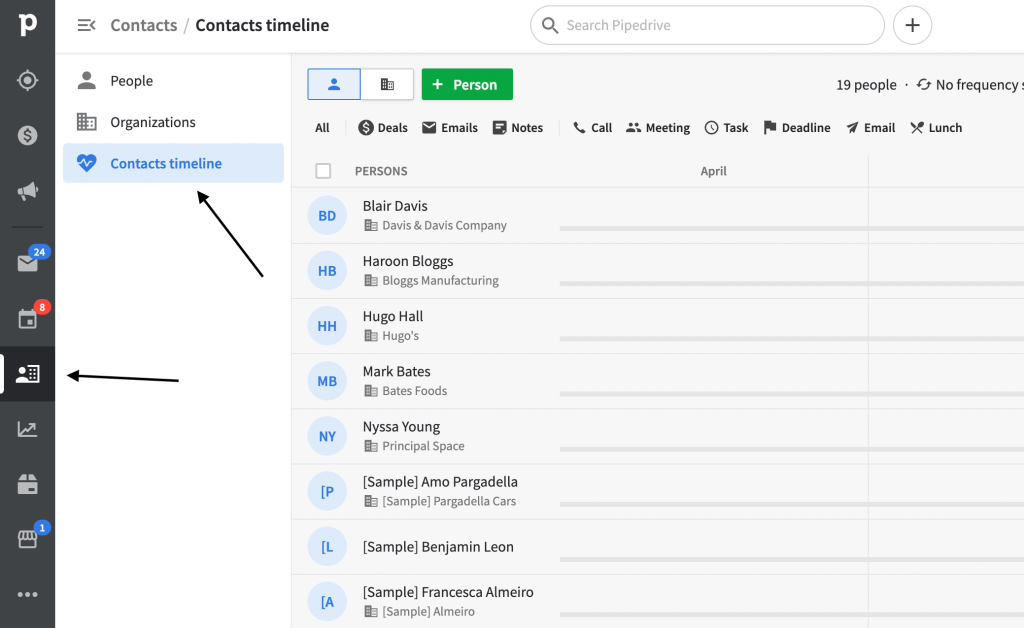Open Activities calendar with 8 notifications
Screen dimensions: 1024x628
point(27,318)
